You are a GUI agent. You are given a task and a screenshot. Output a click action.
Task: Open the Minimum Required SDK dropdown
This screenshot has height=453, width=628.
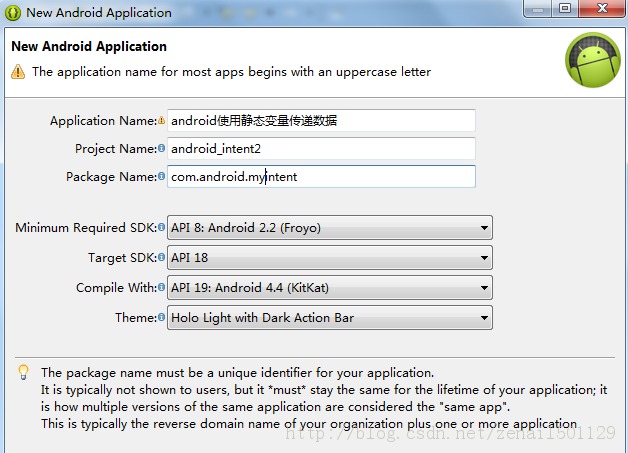pos(330,228)
